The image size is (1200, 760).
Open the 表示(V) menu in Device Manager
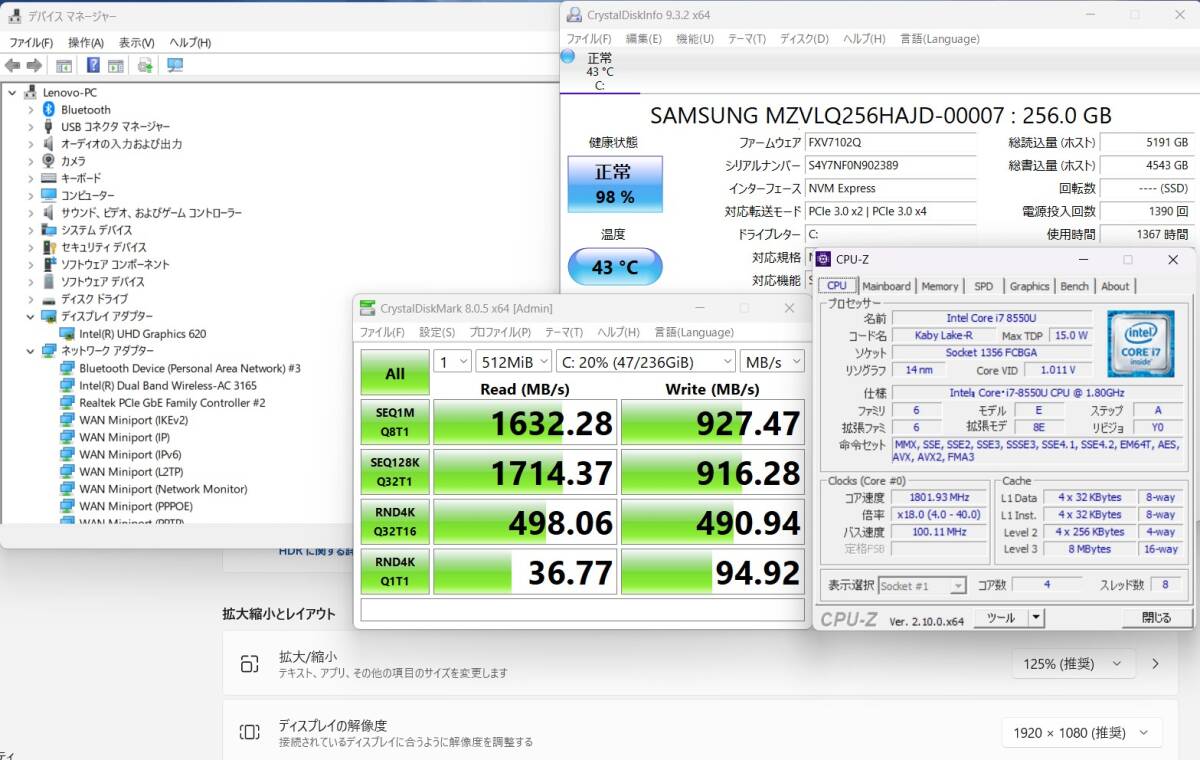coord(136,43)
